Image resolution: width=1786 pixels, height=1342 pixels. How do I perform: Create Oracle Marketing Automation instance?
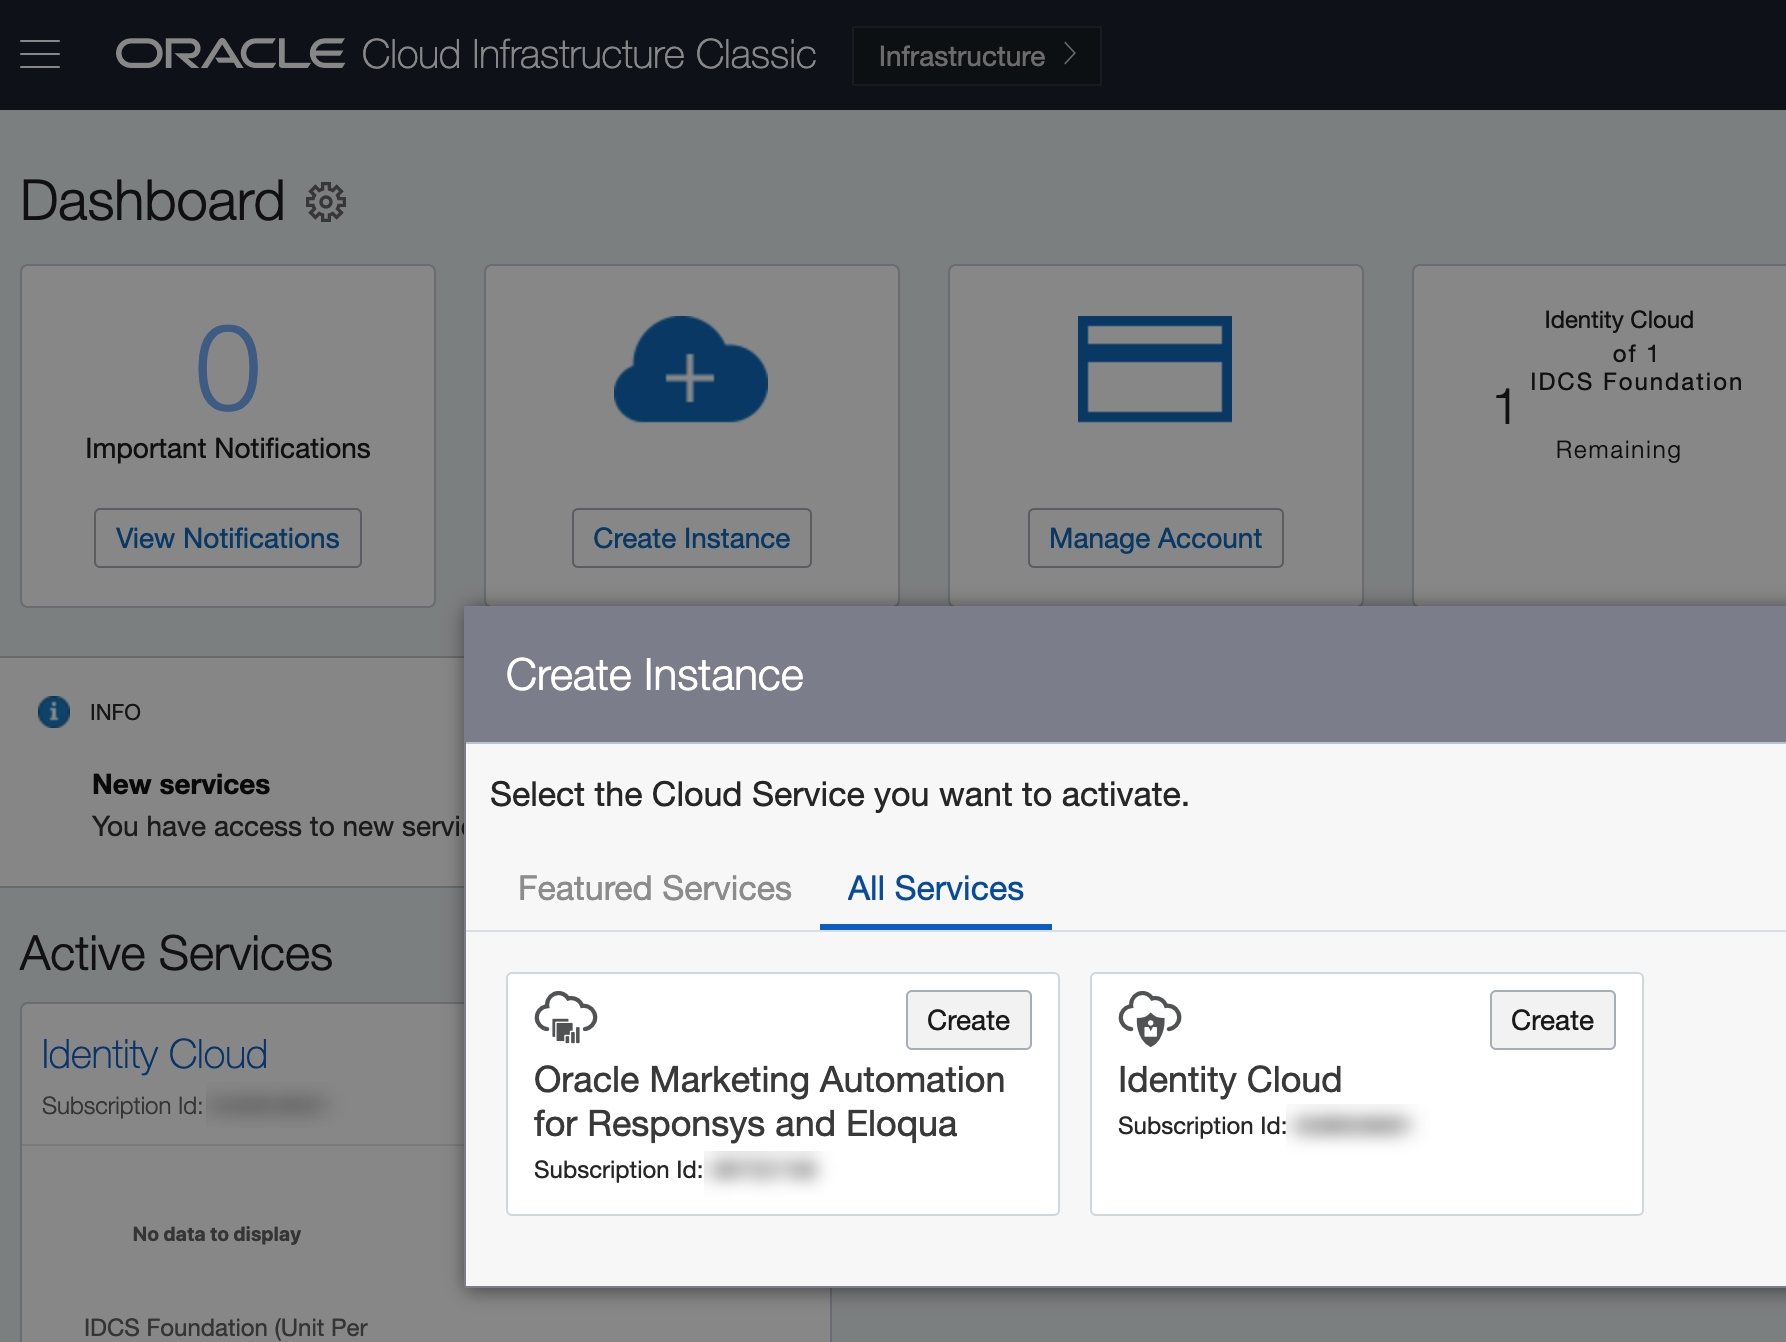969,1020
